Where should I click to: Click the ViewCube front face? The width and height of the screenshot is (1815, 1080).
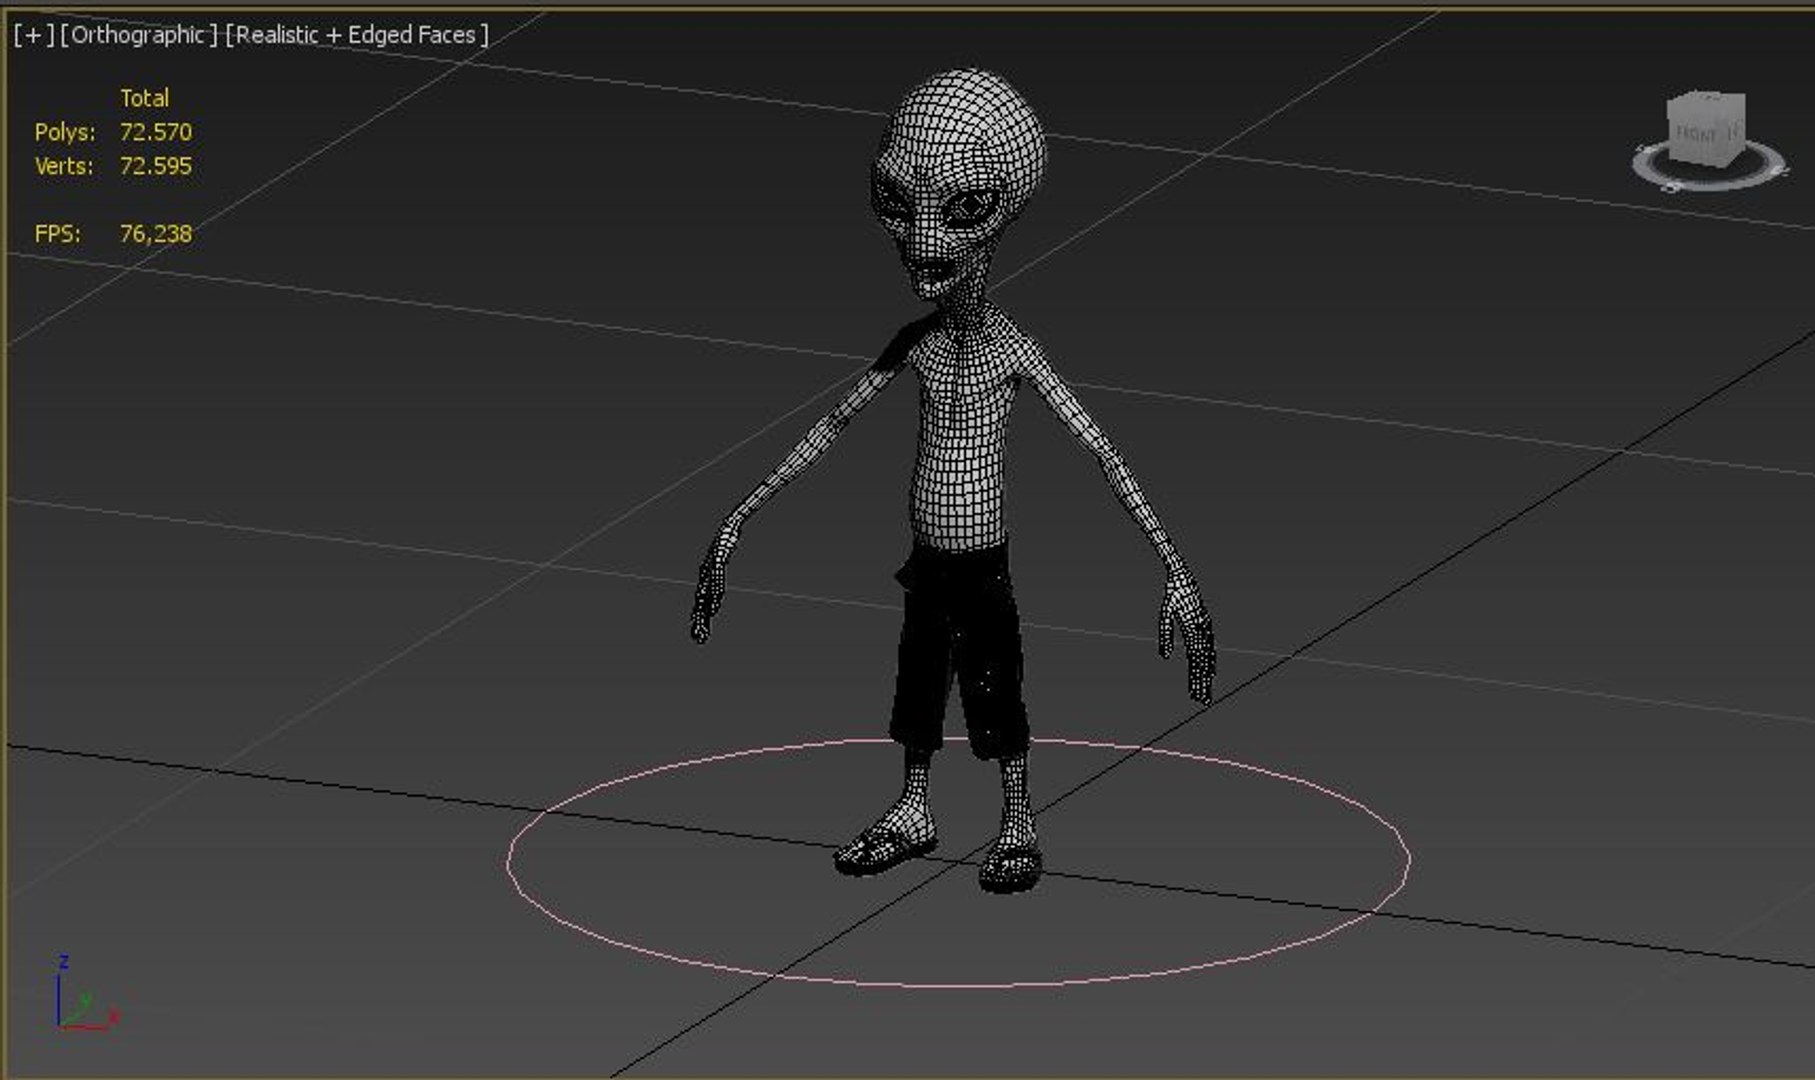[1696, 133]
